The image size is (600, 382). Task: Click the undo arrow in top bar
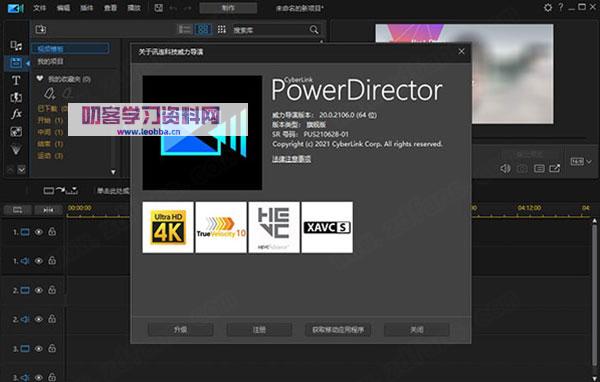pos(173,8)
